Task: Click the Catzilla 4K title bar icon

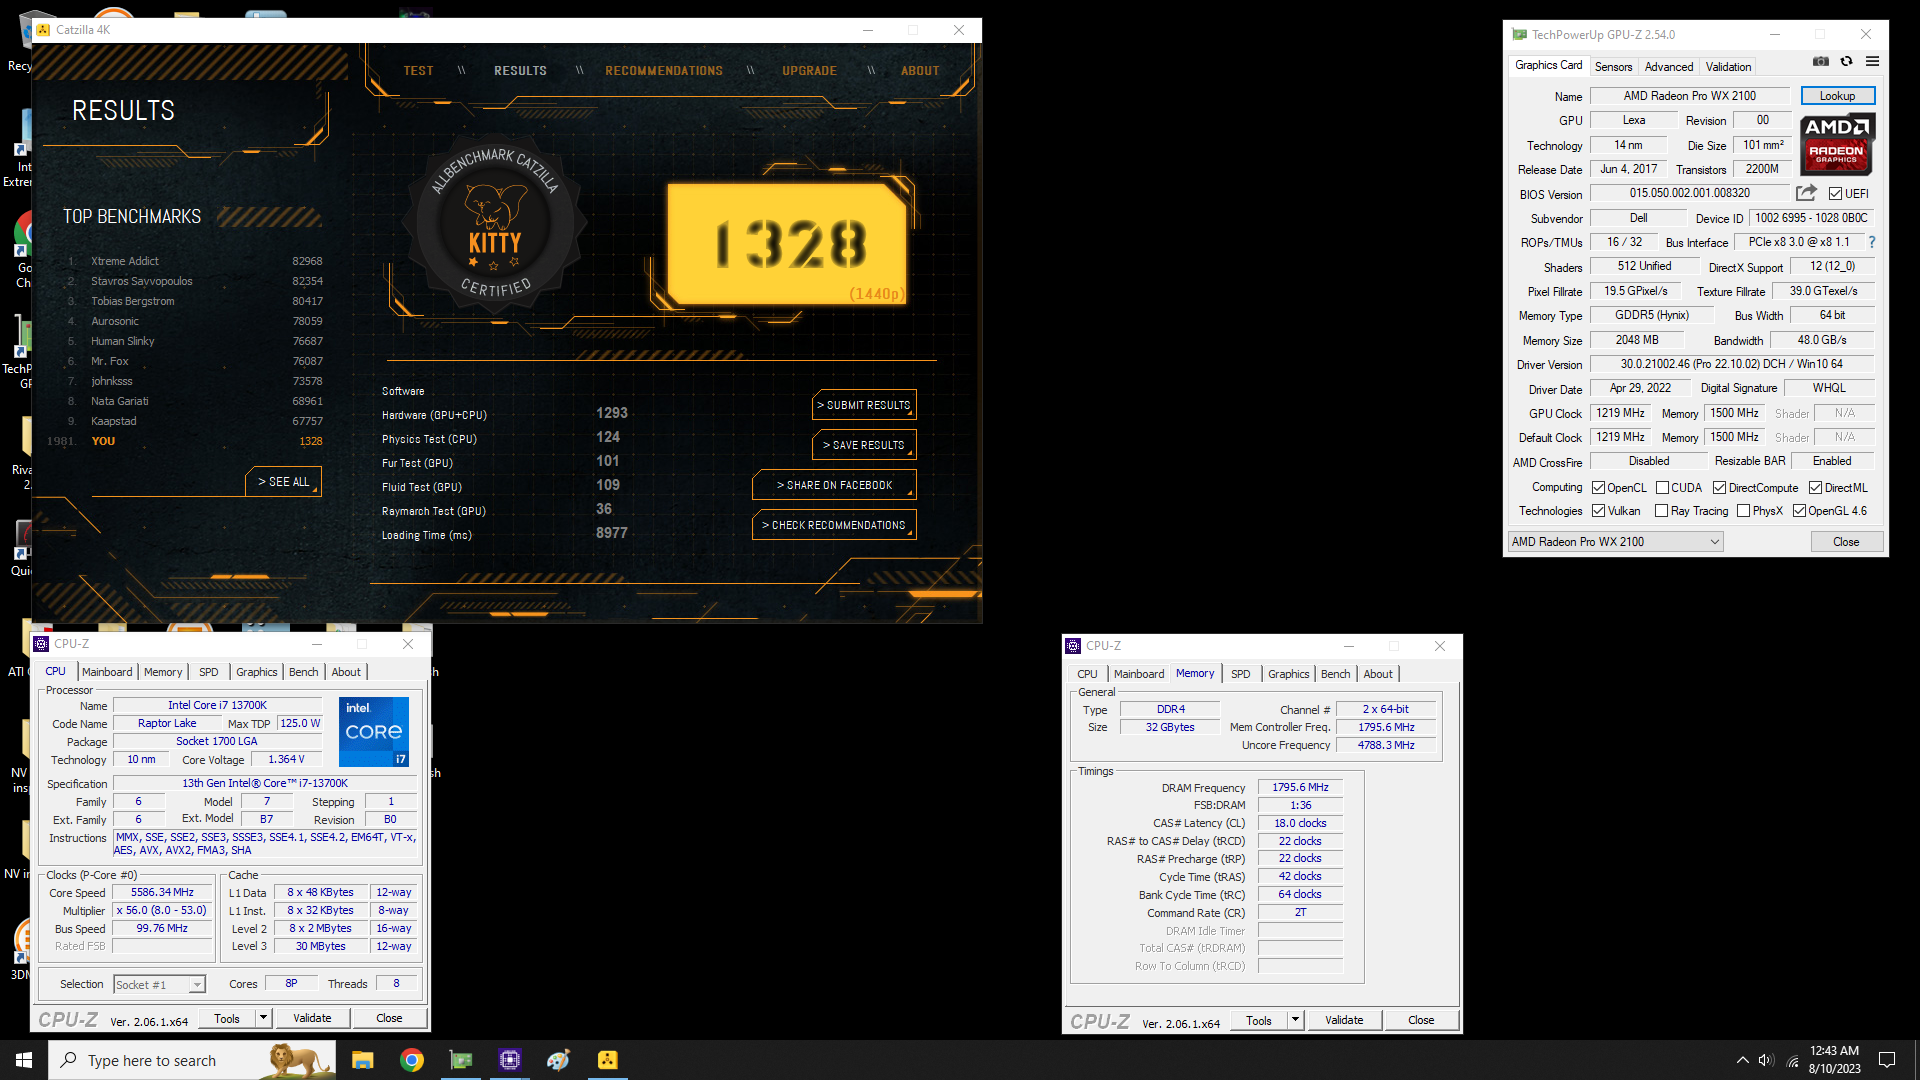Action: 43,30
